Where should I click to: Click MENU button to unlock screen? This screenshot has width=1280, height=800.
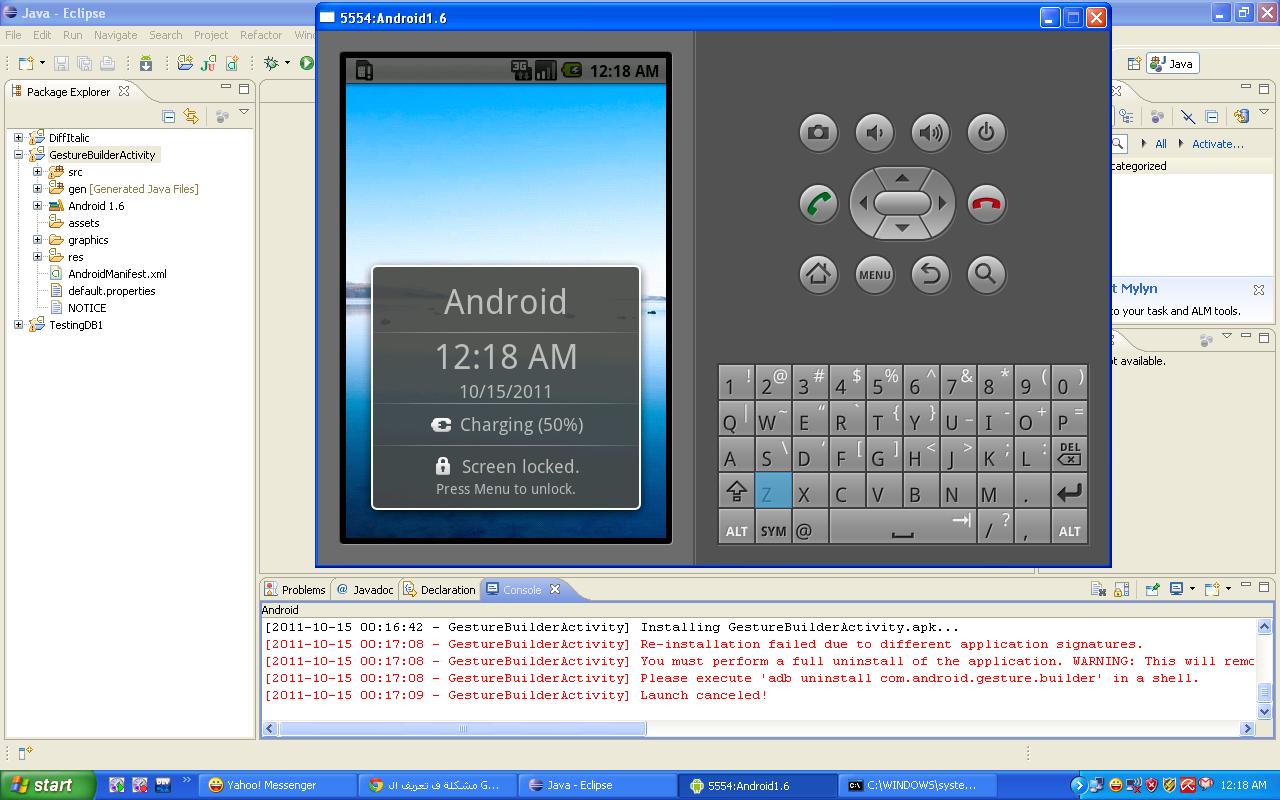click(x=874, y=274)
